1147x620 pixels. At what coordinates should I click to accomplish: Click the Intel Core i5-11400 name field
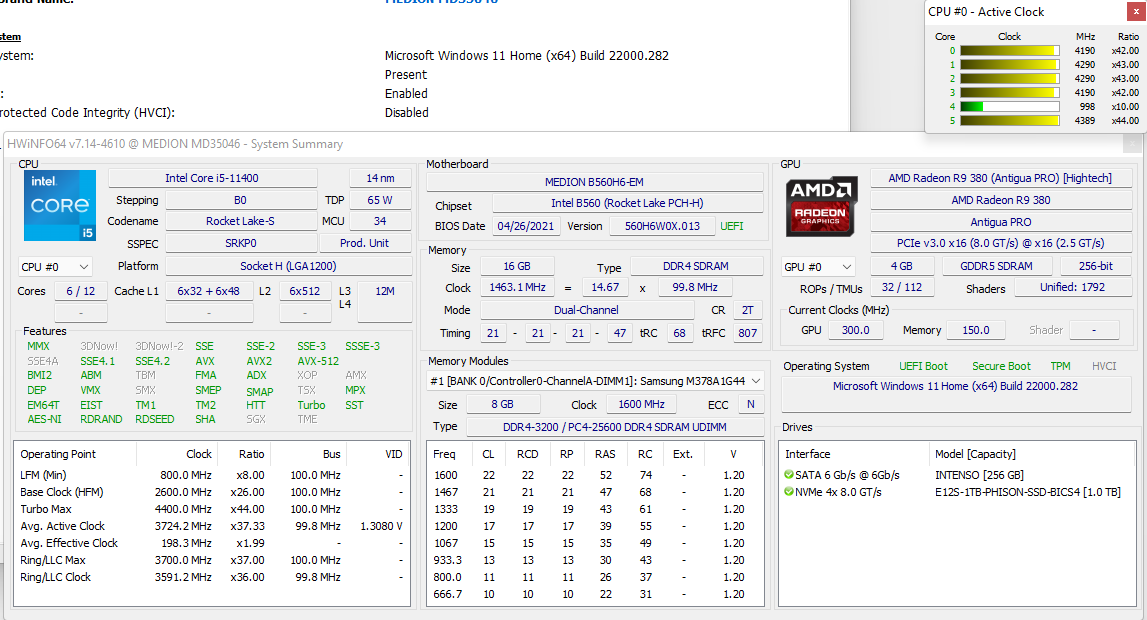coord(212,178)
